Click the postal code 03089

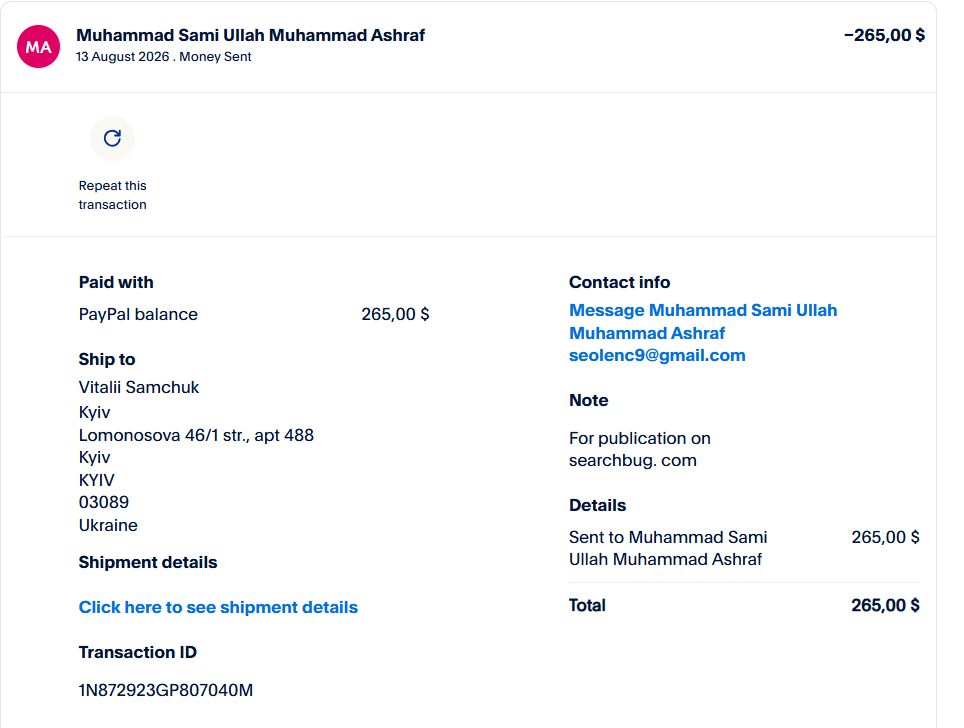pos(104,502)
